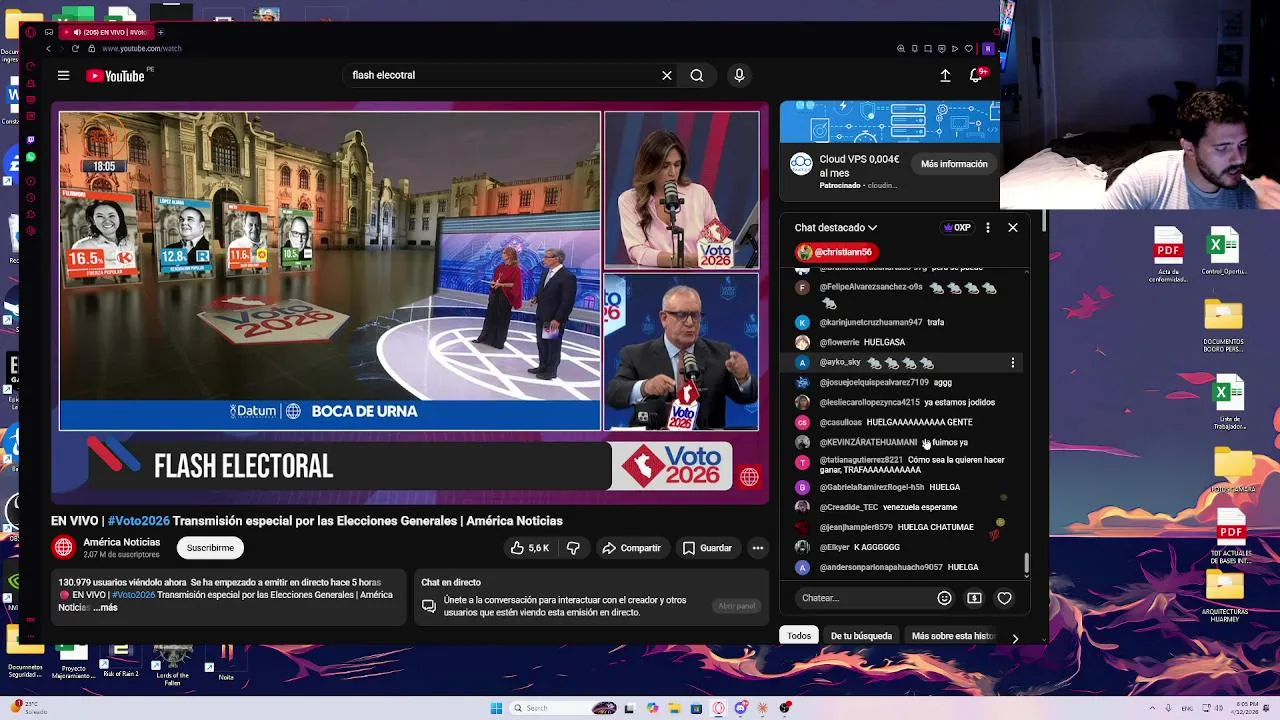Subscribe to América Noticias via Suscribirme
The height and width of the screenshot is (720, 1280).
click(210, 548)
